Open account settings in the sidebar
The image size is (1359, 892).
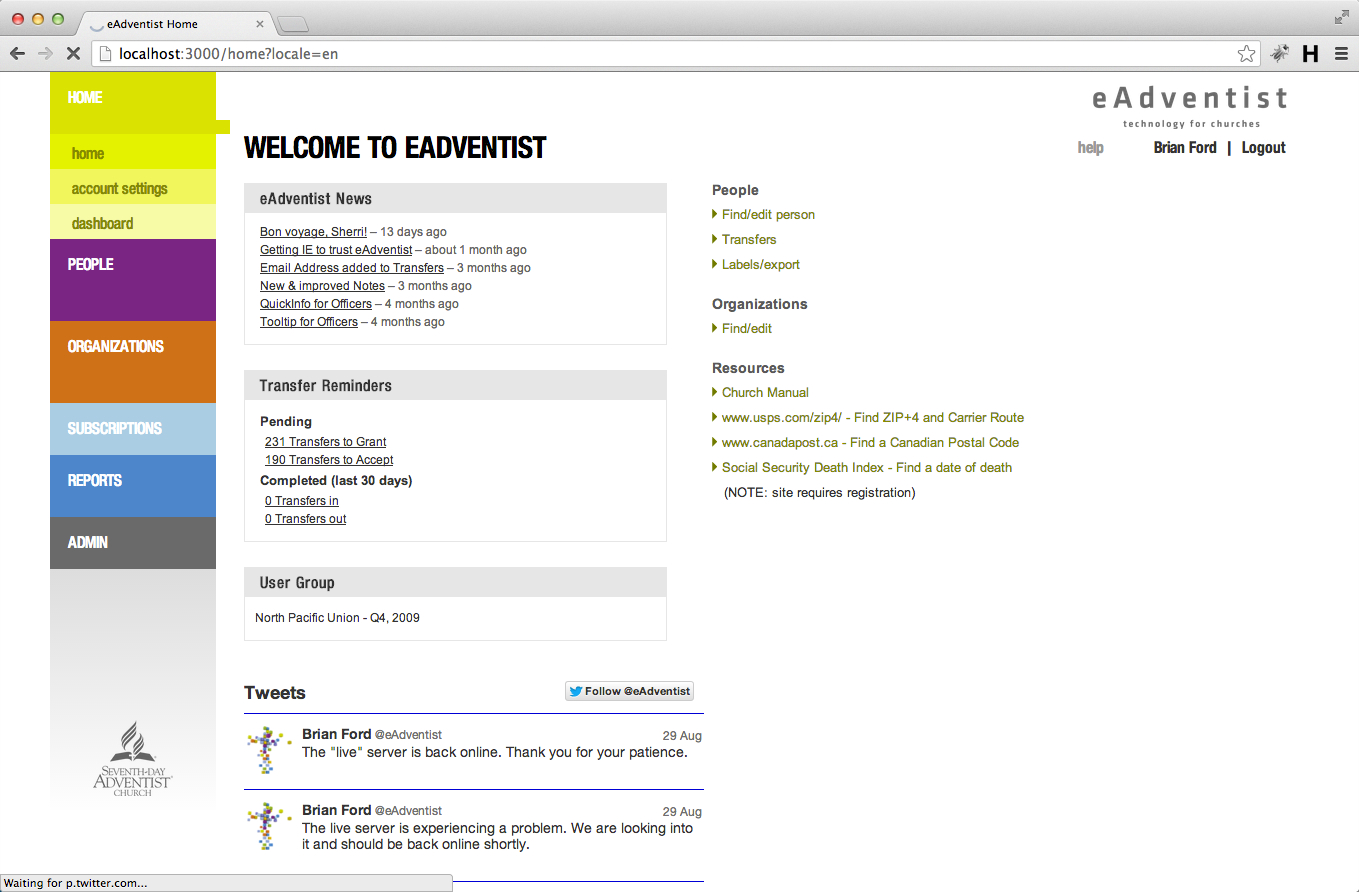(x=133, y=188)
